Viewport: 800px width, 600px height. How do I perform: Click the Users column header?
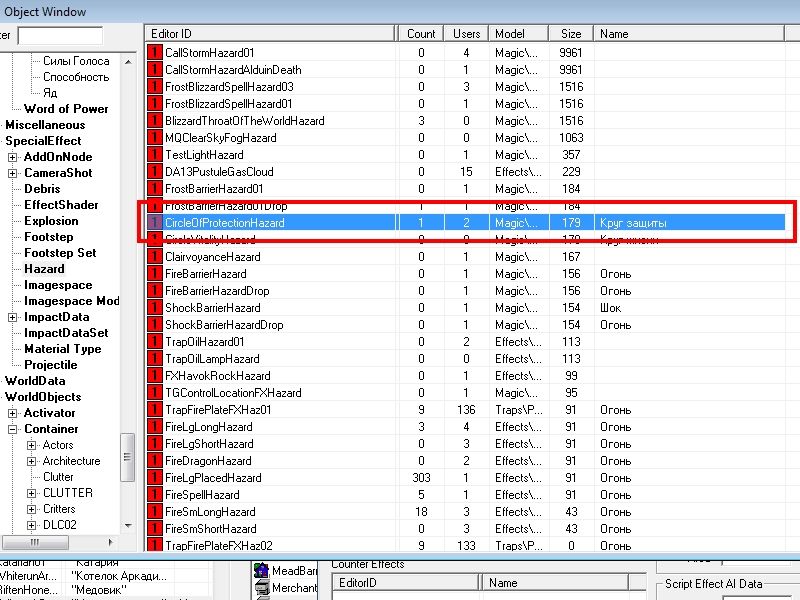coord(465,34)
